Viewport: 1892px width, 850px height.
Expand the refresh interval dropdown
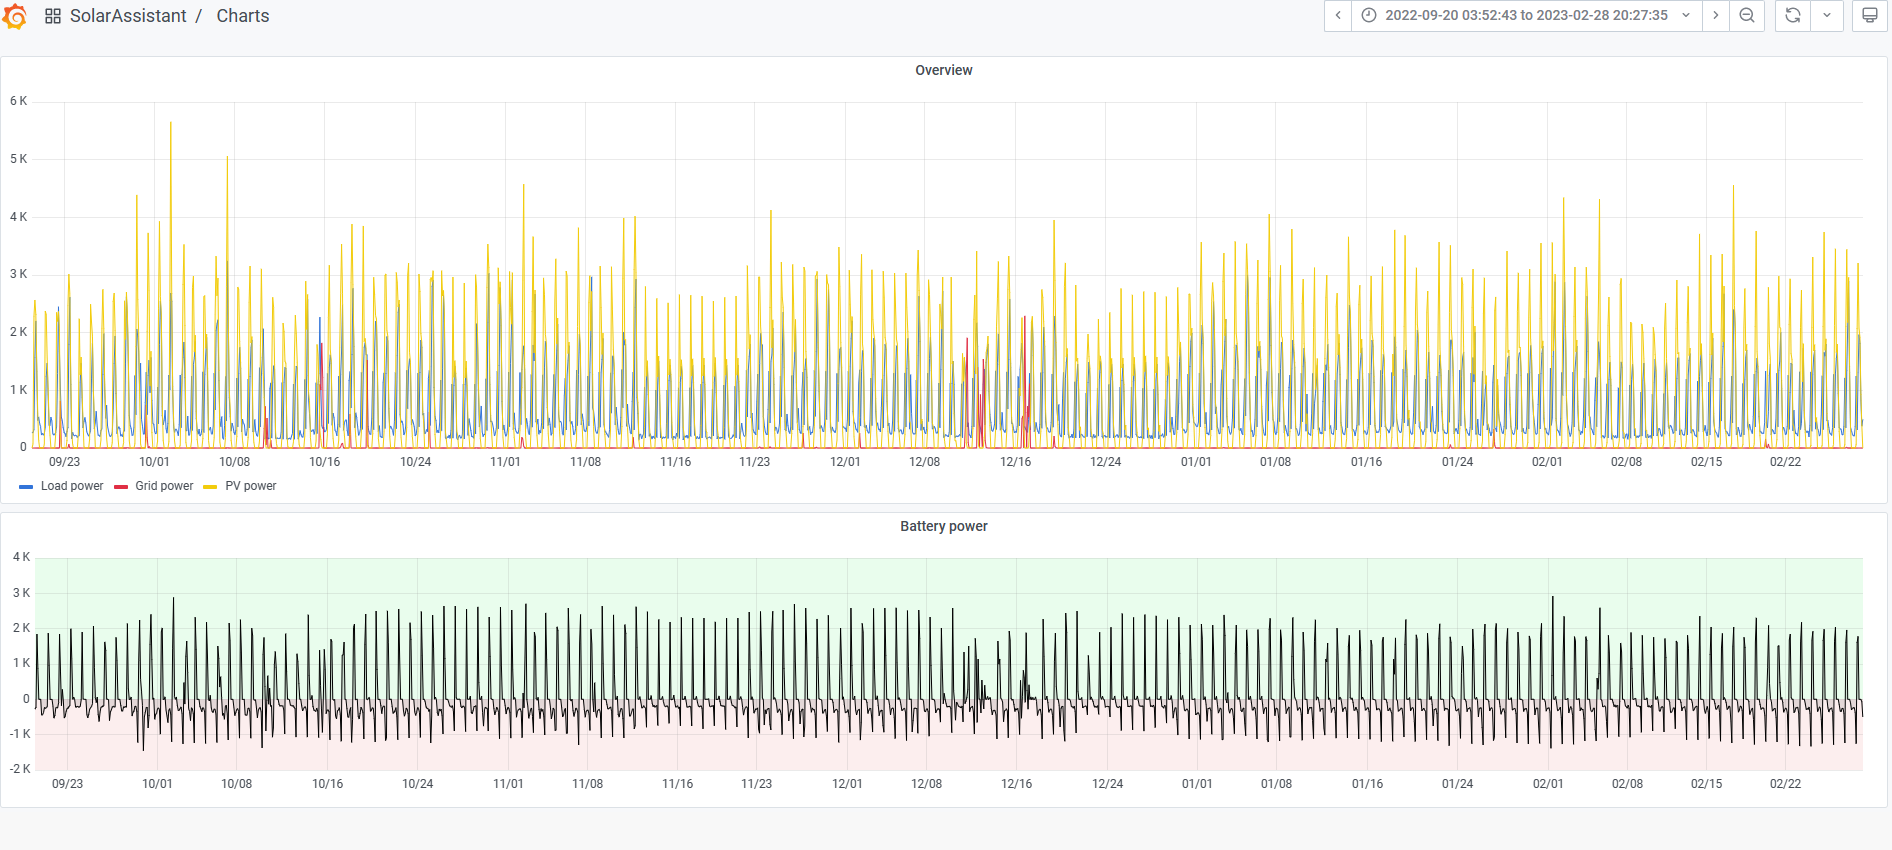pyautogui.click(x=1827, y=16)
